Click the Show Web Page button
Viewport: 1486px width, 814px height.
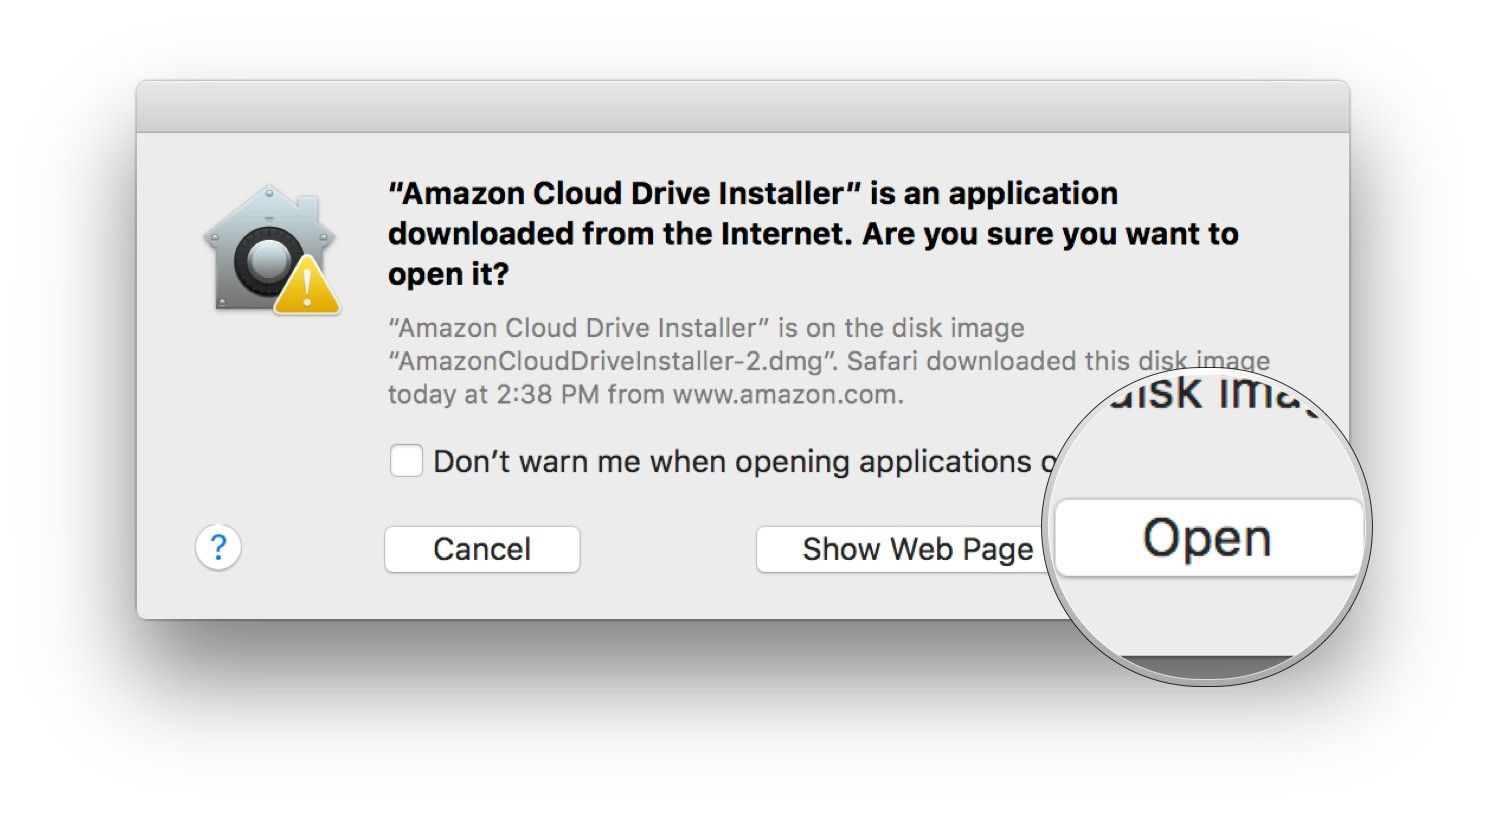tap(900, 549)
